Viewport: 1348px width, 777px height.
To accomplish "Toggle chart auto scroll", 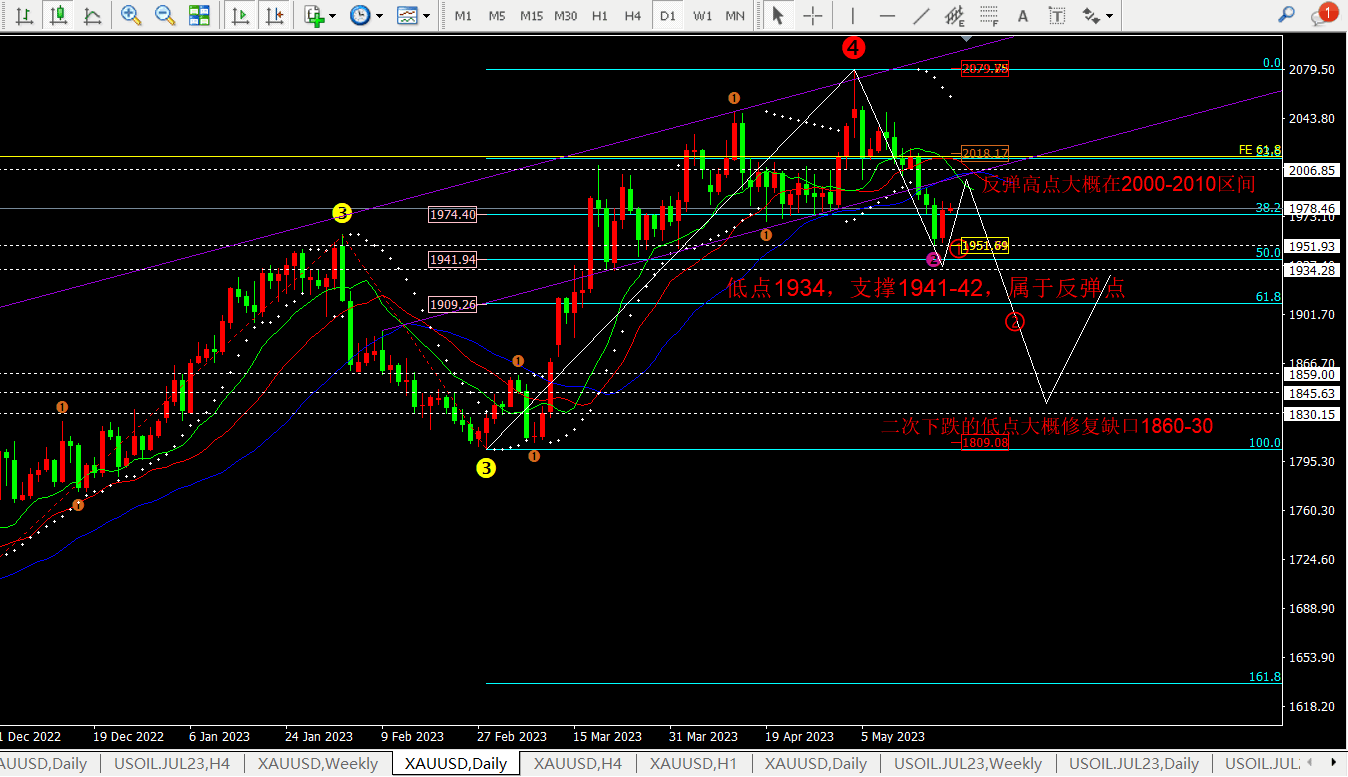I will pyautogui.click(x=240, y=15).
